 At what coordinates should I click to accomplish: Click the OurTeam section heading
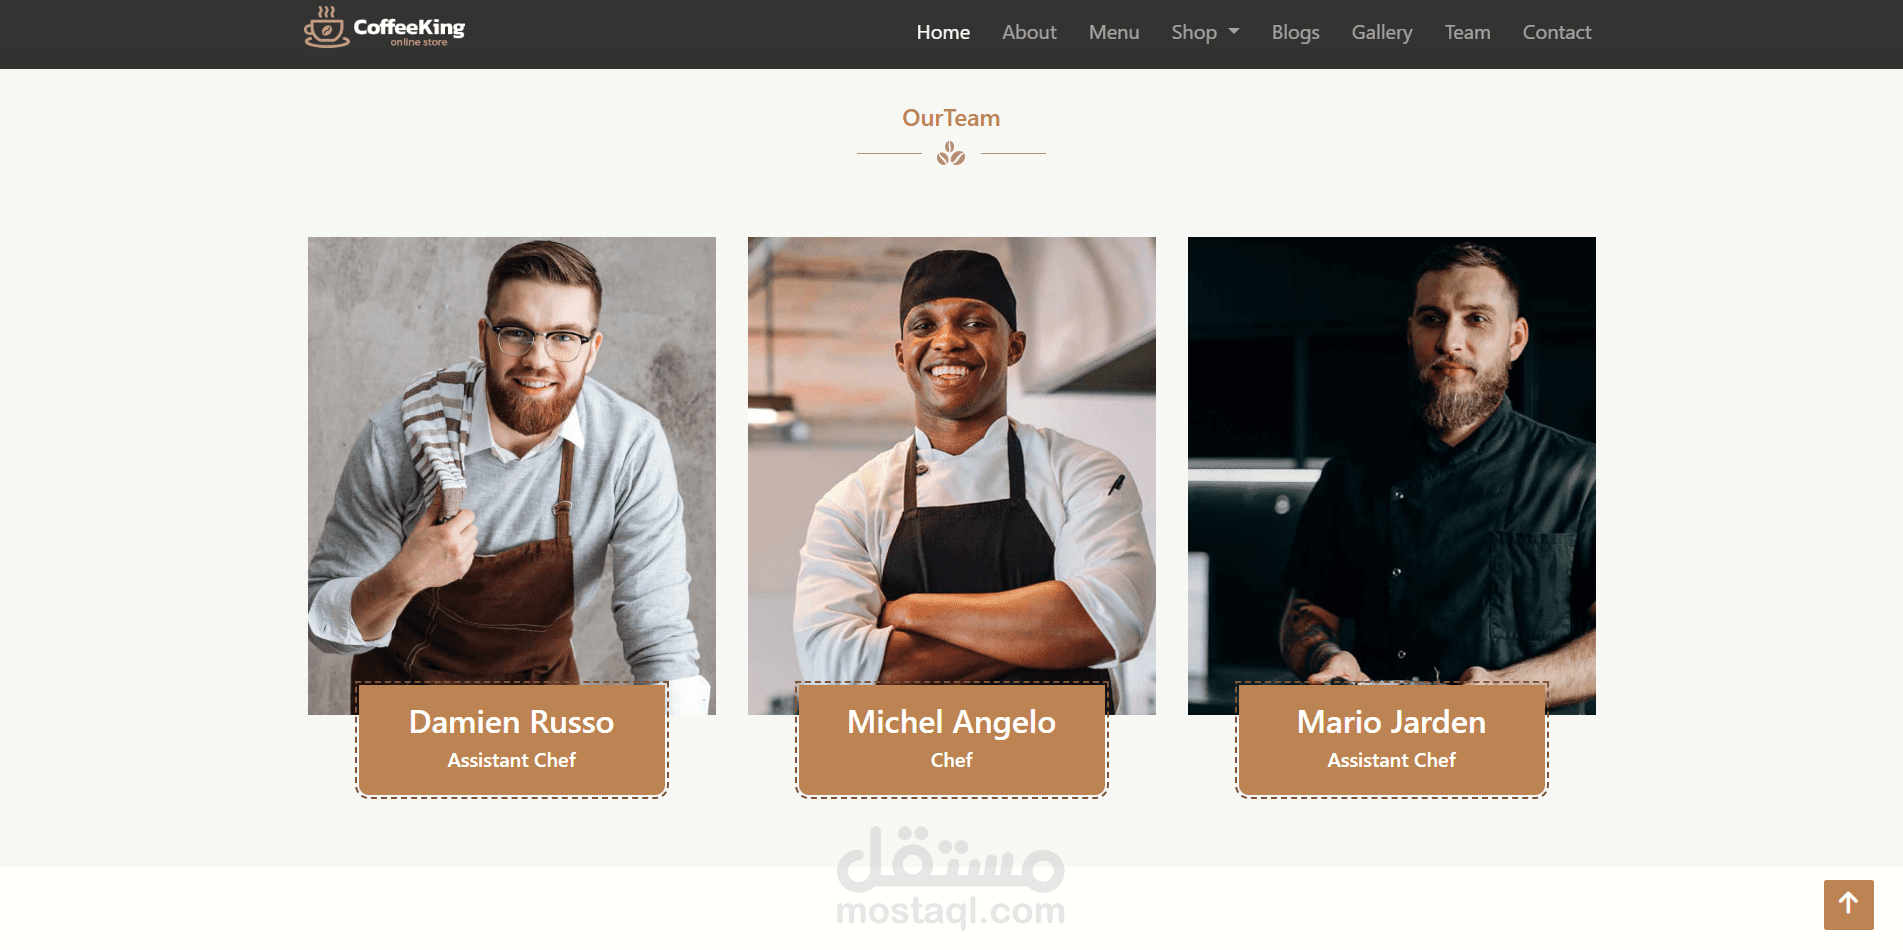[951, 118]
